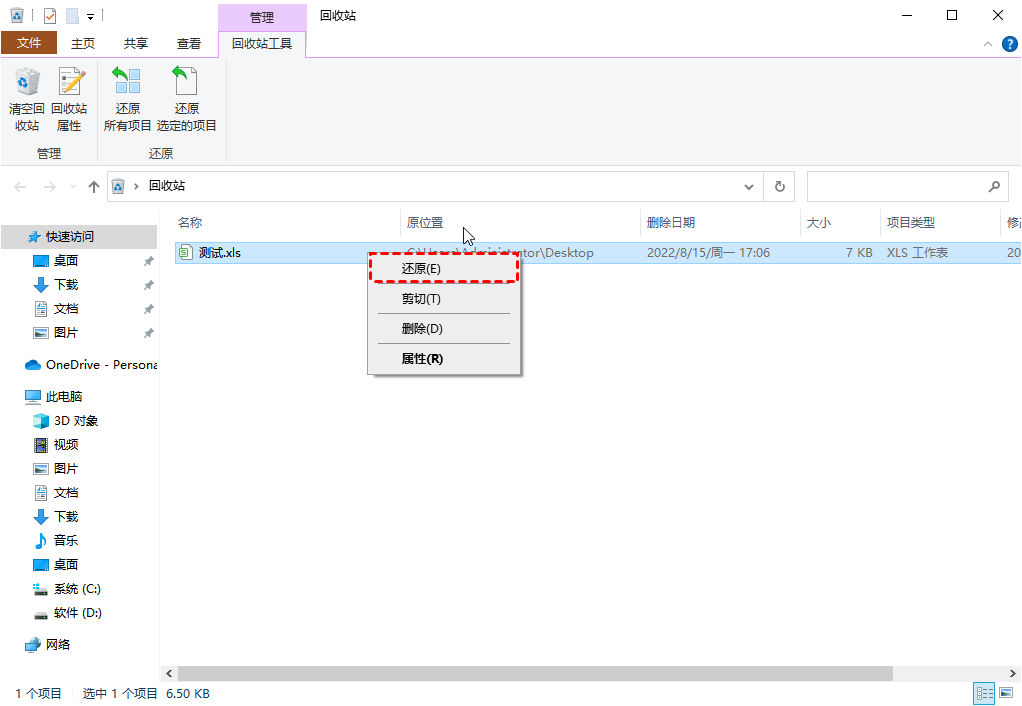The width and height of the screenshot is (1022, 706).
Task: Click the scroll right arrow
Action: click(x=1013, y=673)
